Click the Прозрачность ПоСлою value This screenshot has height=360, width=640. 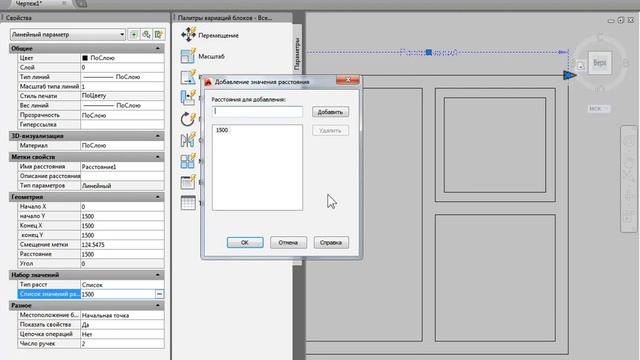122,115
